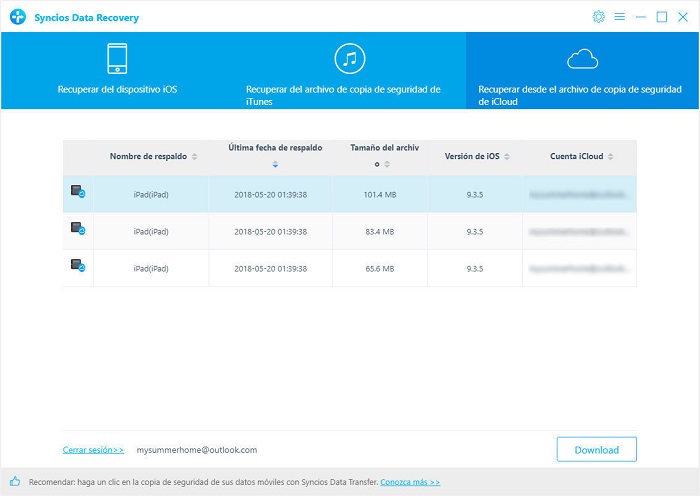Image resolution: width=700 pixels, height=496 pixels.
Task: Open the settings gear icon
Action: [x=598, y=17]
